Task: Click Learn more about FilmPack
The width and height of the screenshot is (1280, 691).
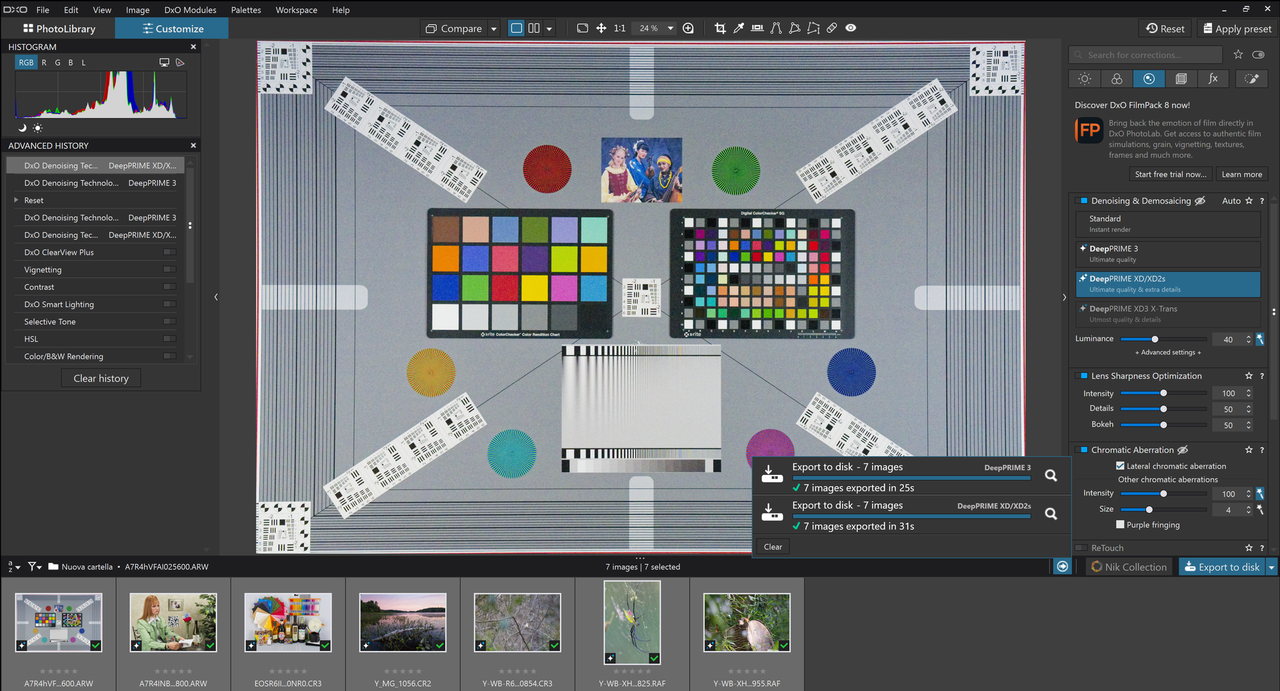Action: [1242, 174]
